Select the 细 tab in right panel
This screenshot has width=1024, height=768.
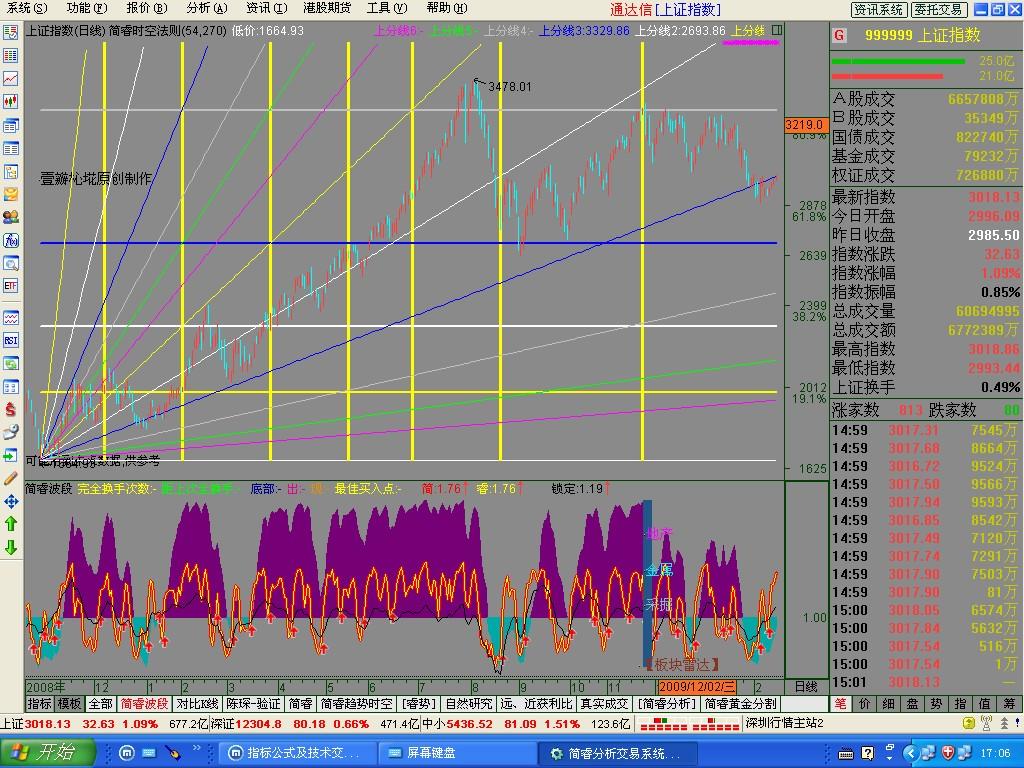pyautogui.click(x=888, y=704)
